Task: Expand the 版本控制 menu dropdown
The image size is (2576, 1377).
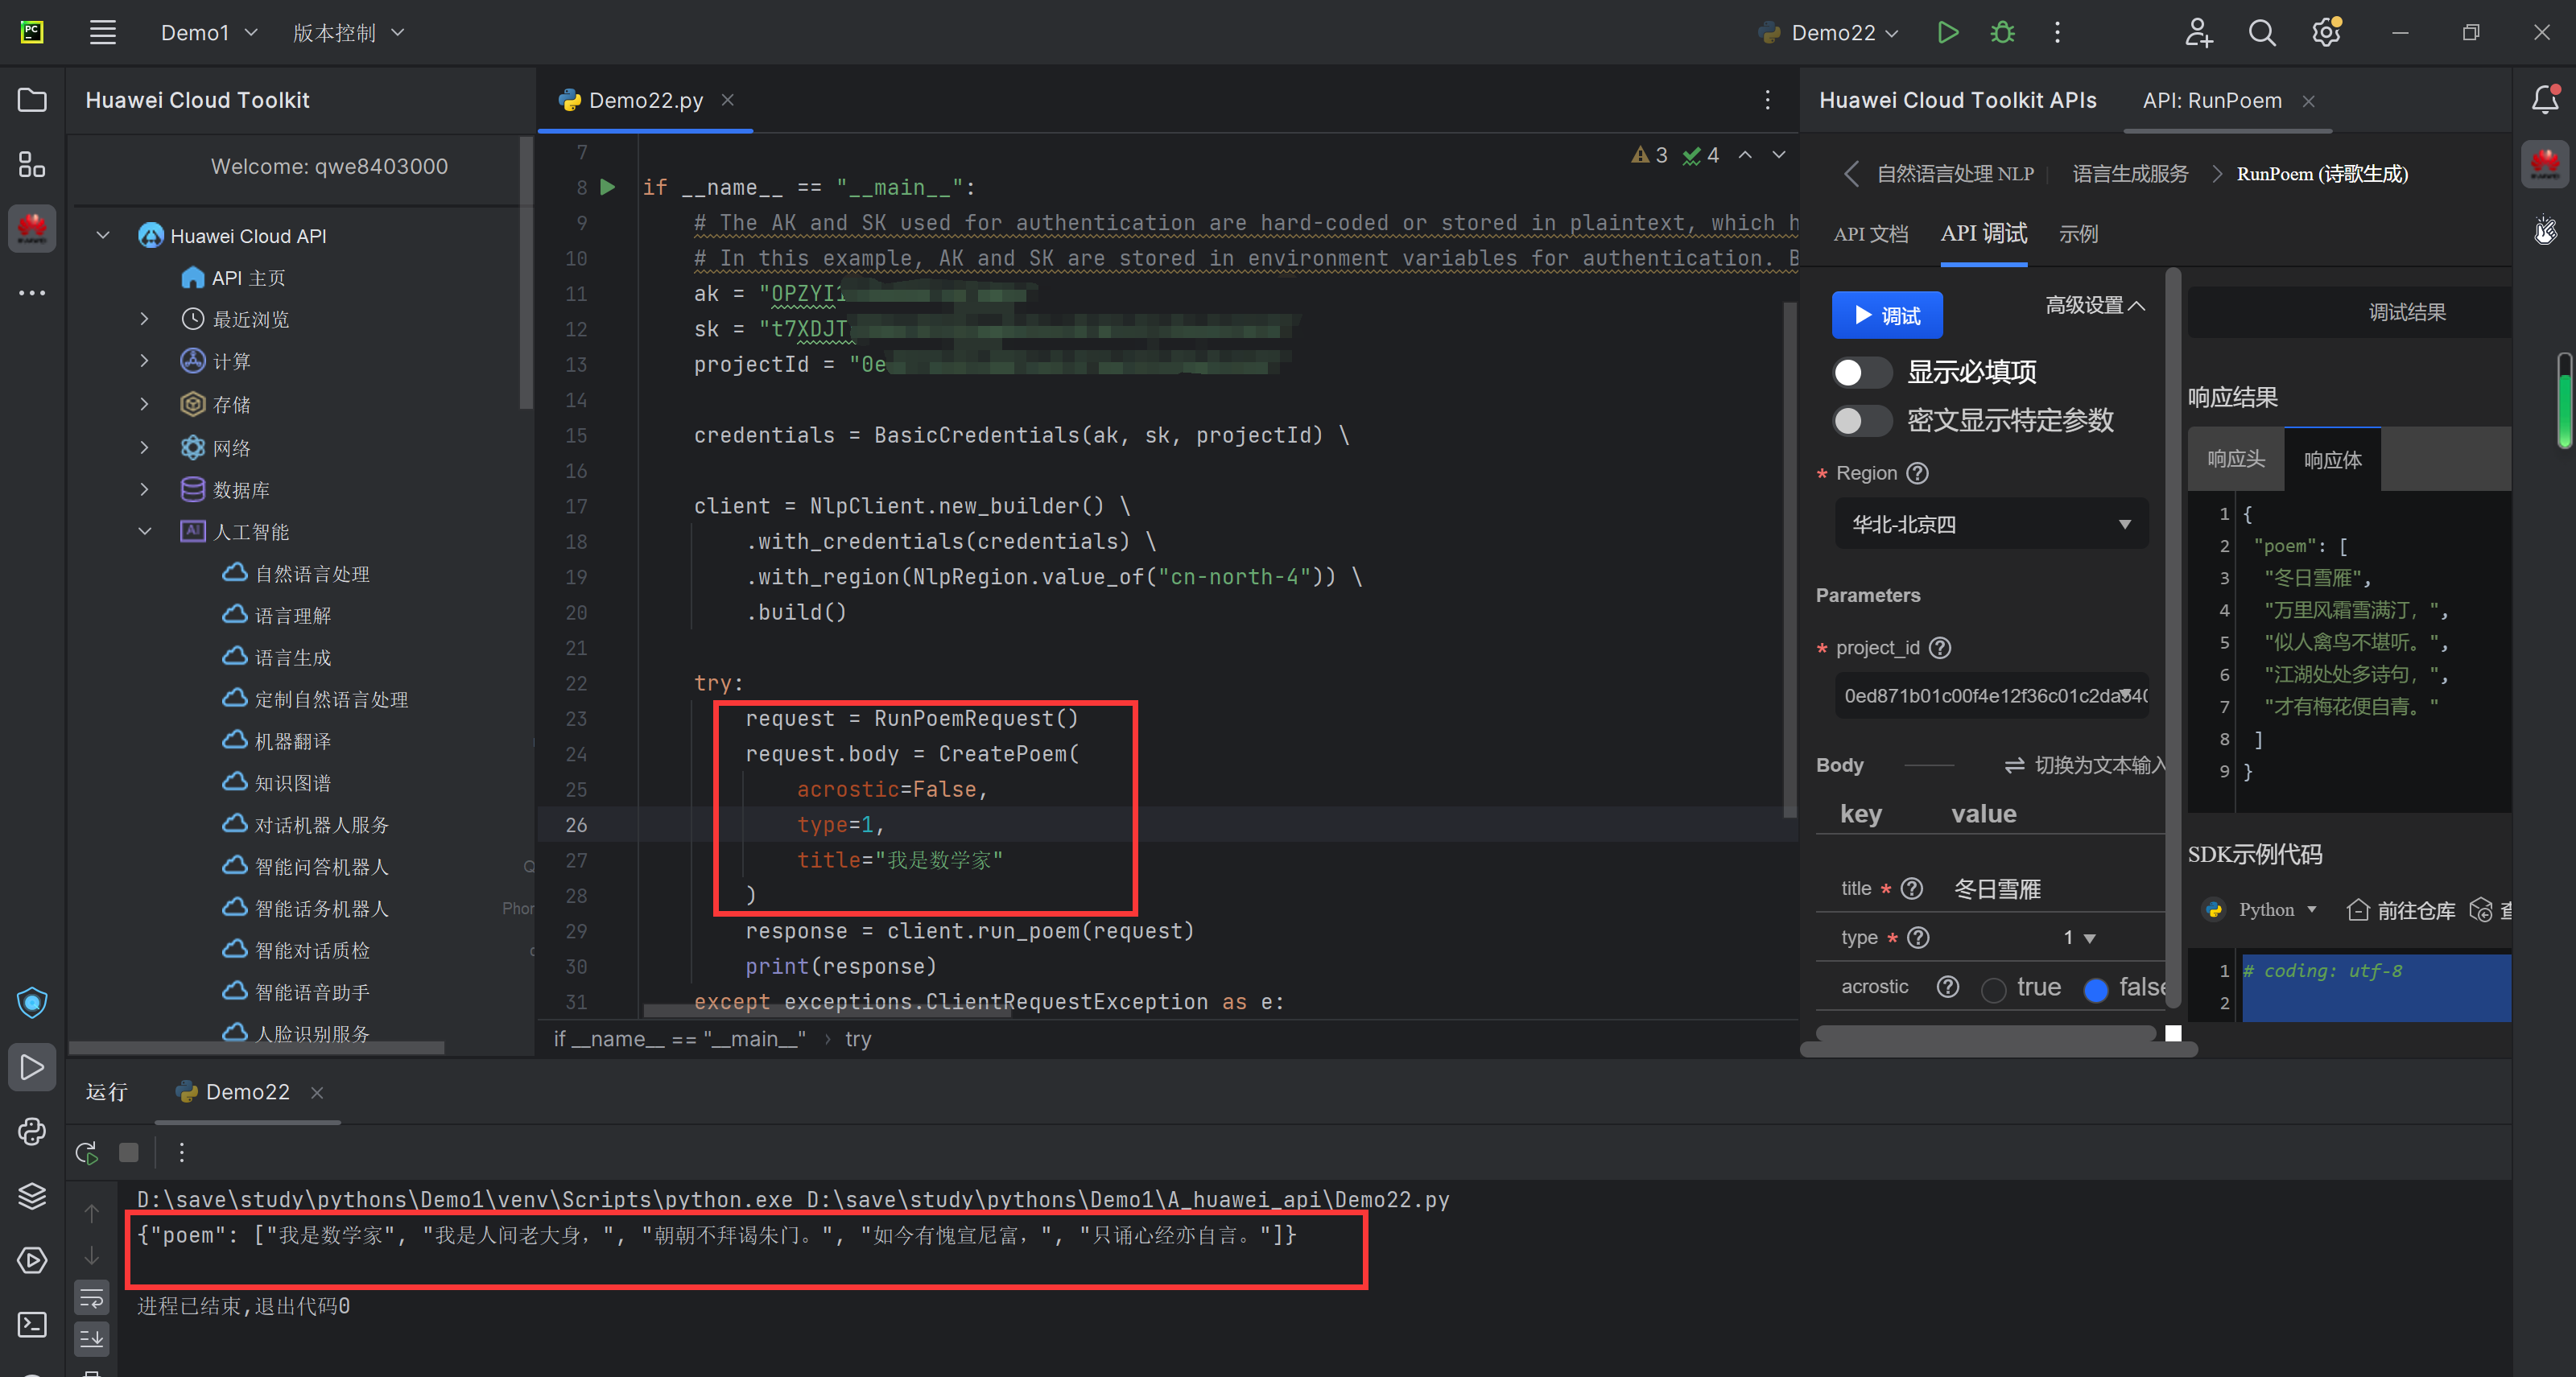Action: click(x=349, y=32)
